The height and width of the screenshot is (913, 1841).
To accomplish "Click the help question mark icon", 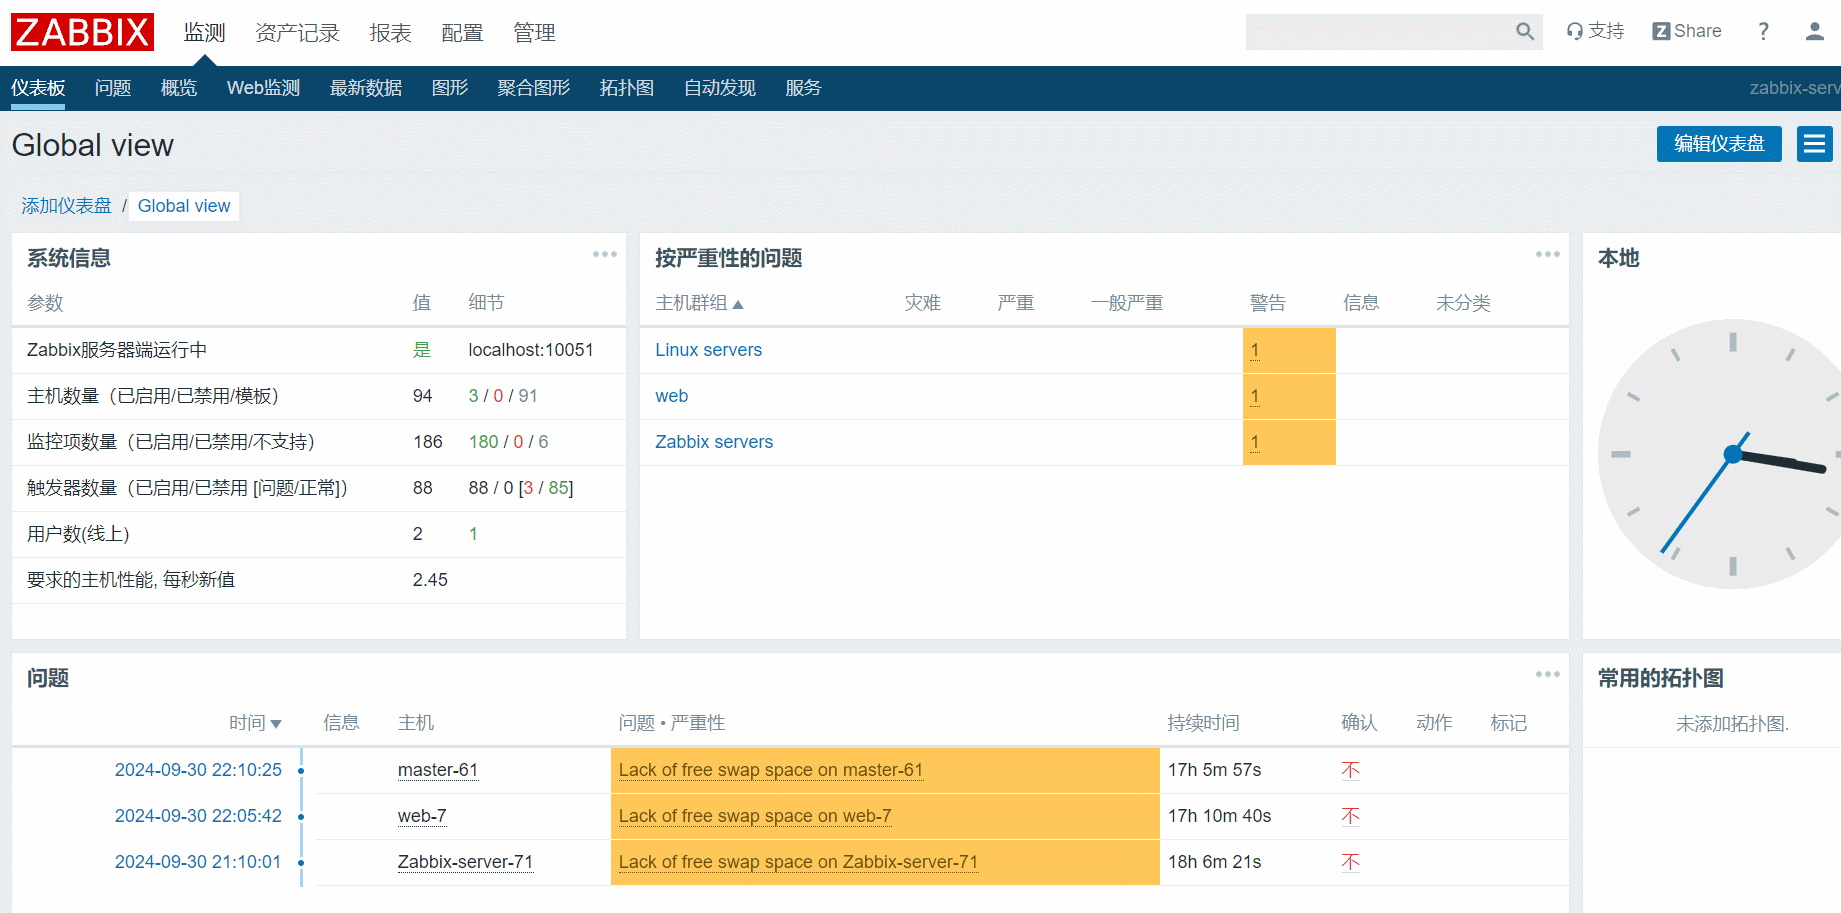I will click(1763, 31).
